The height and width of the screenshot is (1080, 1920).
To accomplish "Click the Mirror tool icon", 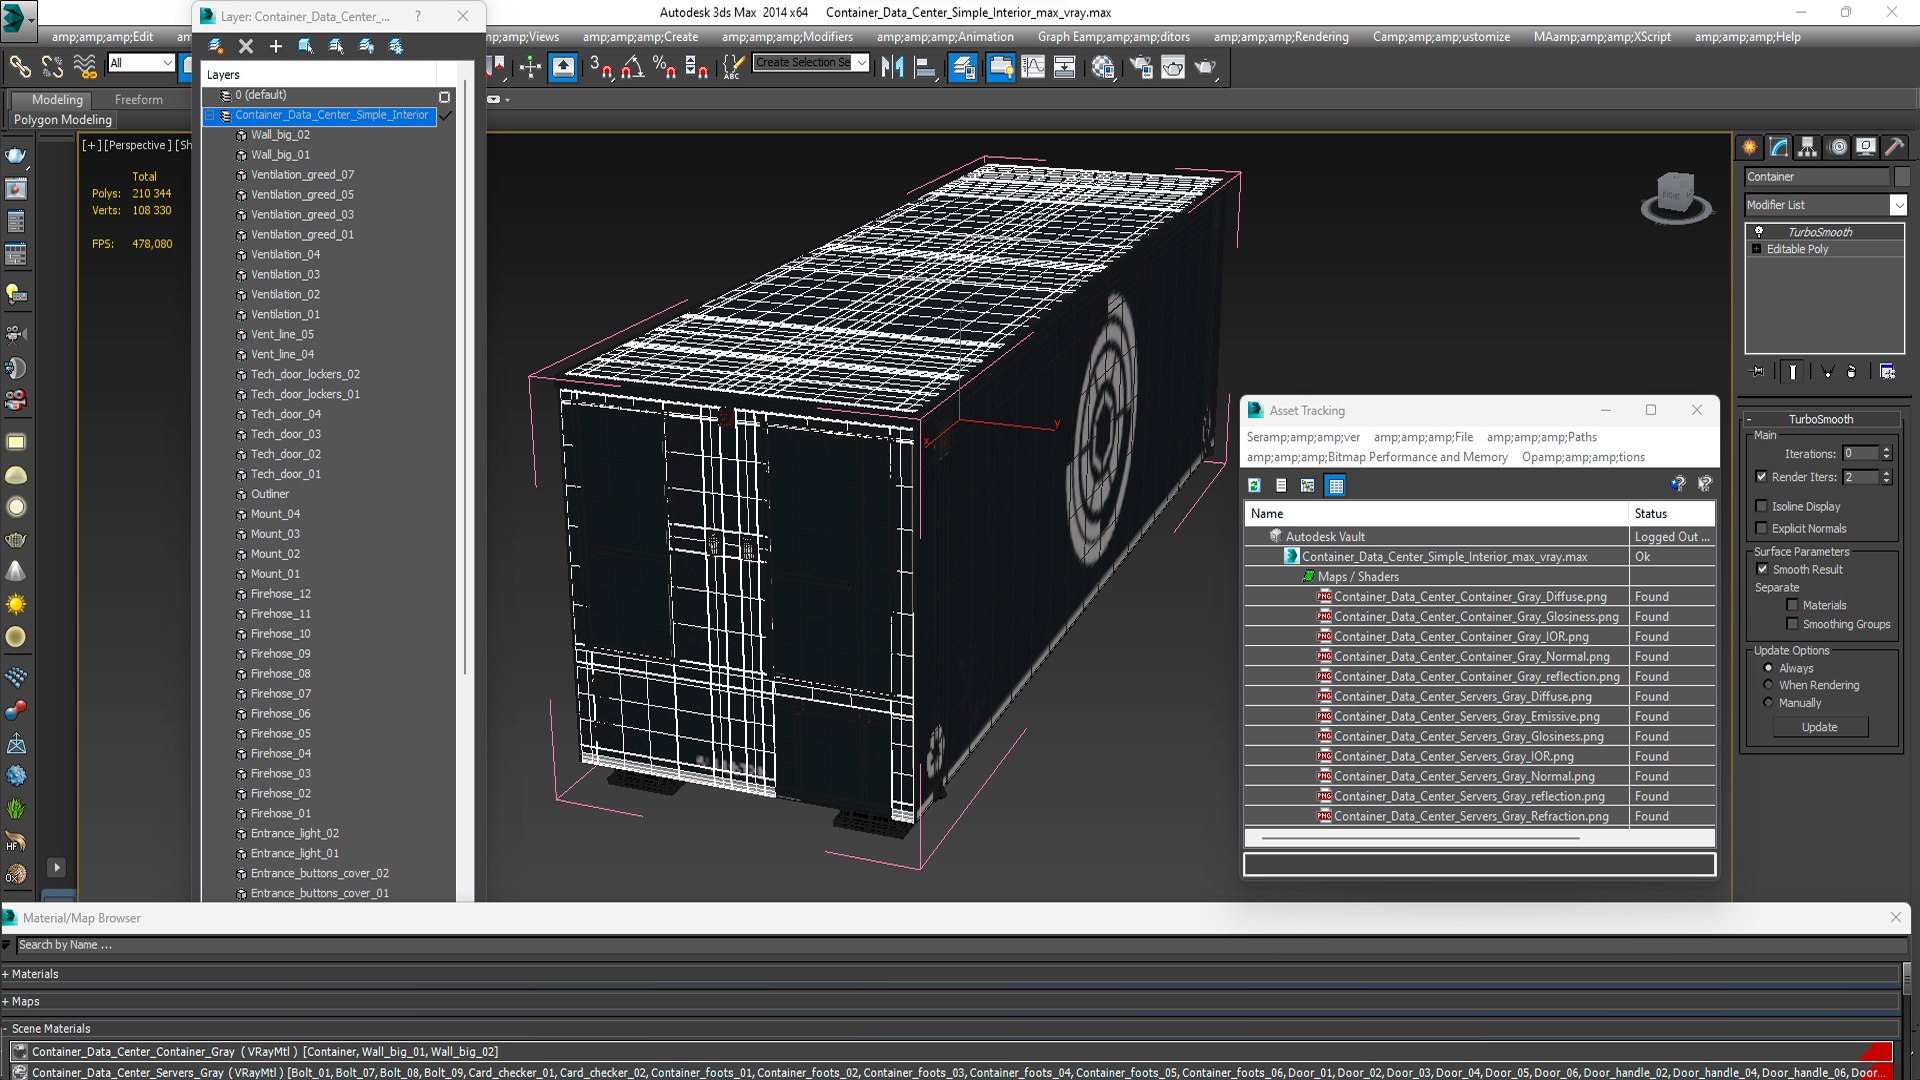I will [x=892, y=67].
